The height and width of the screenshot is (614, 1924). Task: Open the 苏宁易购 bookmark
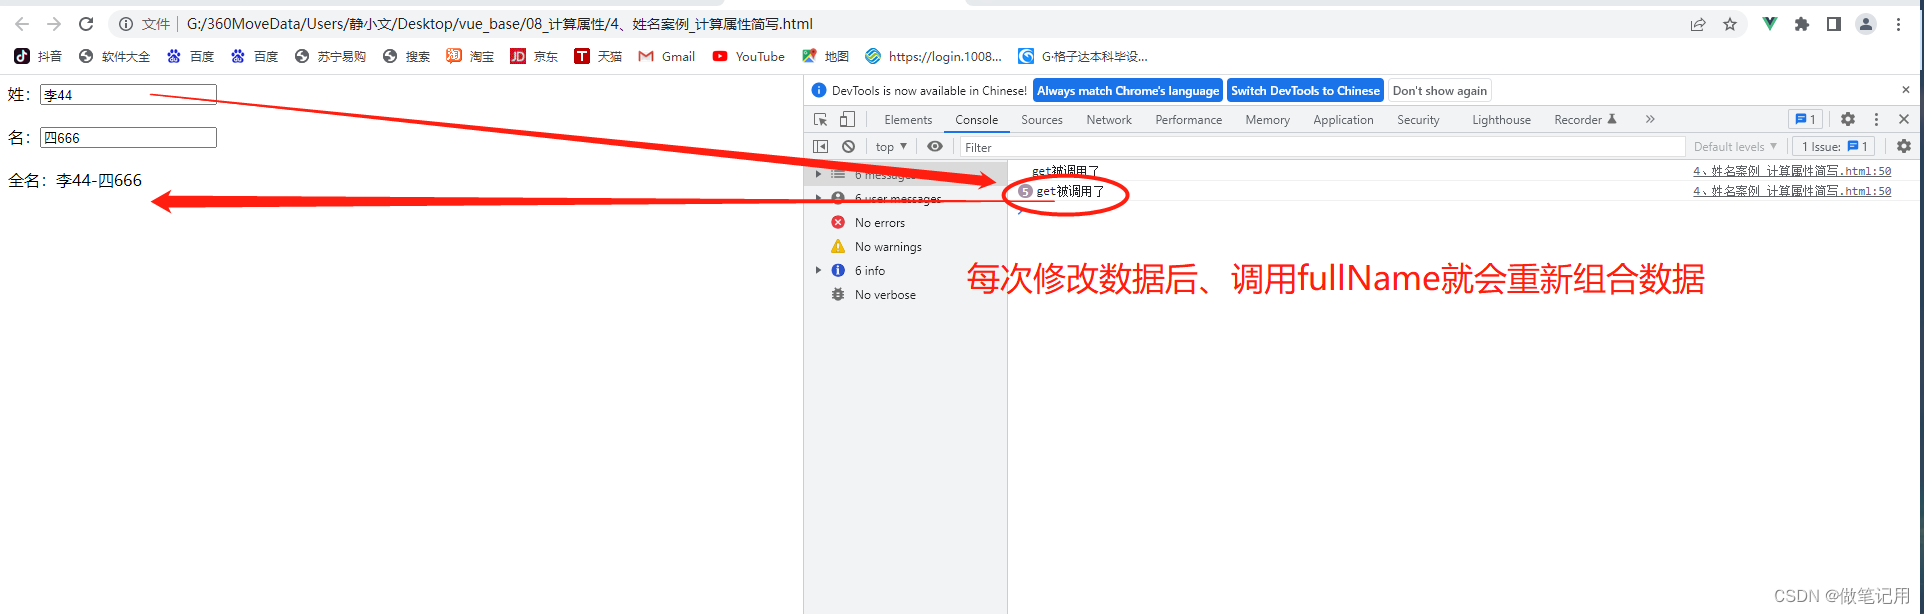pyautogui.click(x=330, y=56)
